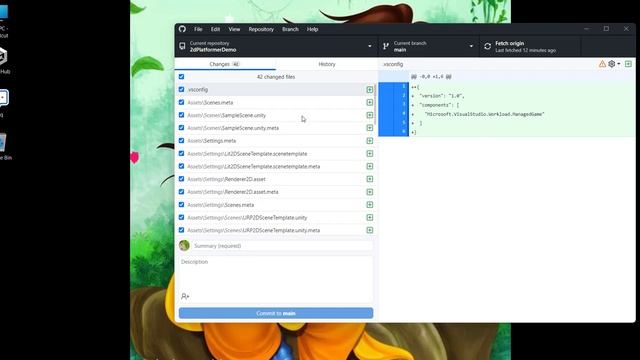Click the Fetch origin sync icon
Image resolution: width=640 pixels, height=360 pixels.
[x=487, y=47]
